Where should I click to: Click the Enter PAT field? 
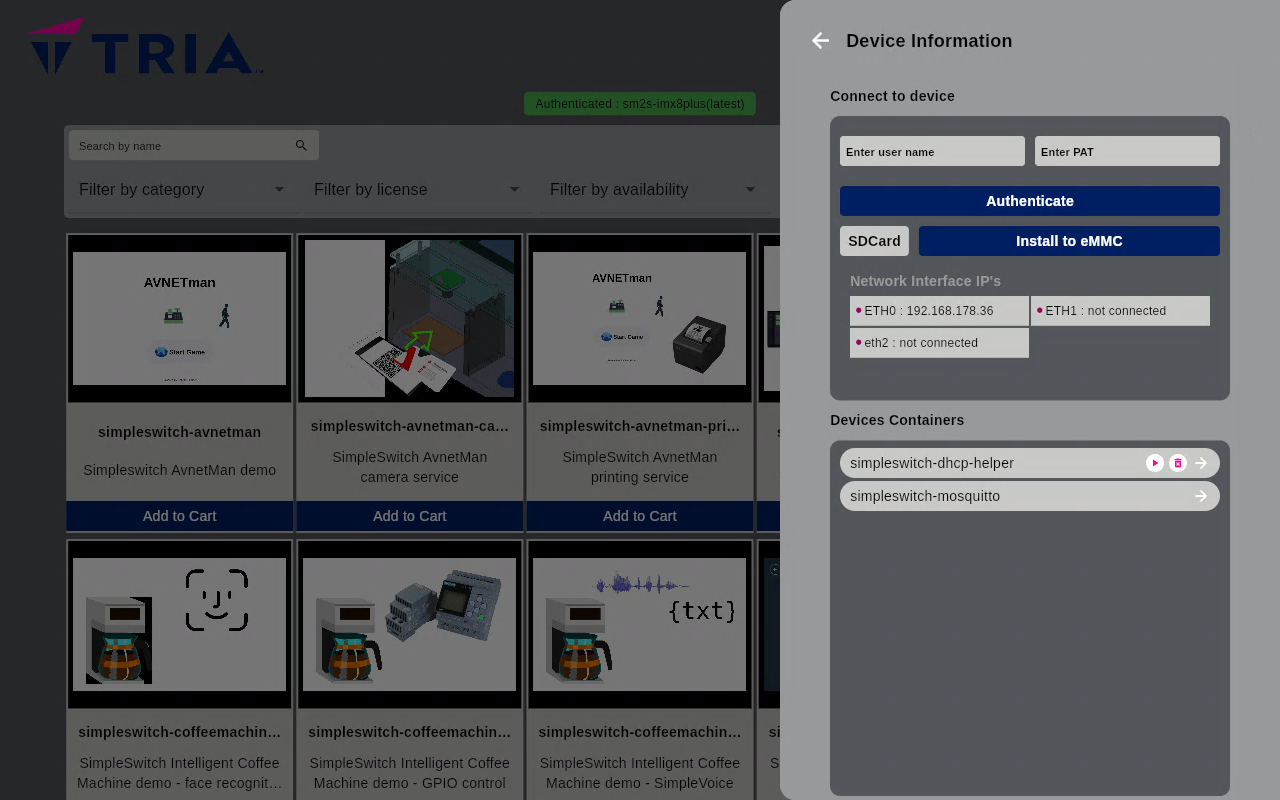[1127, 152]
